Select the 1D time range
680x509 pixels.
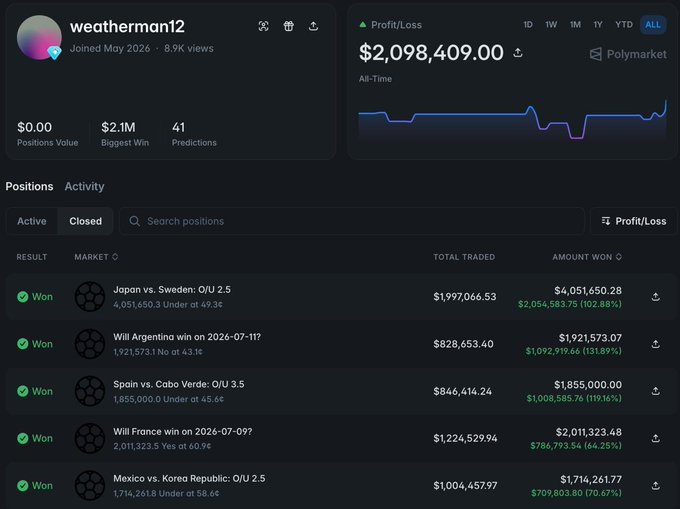click(528, 25)
